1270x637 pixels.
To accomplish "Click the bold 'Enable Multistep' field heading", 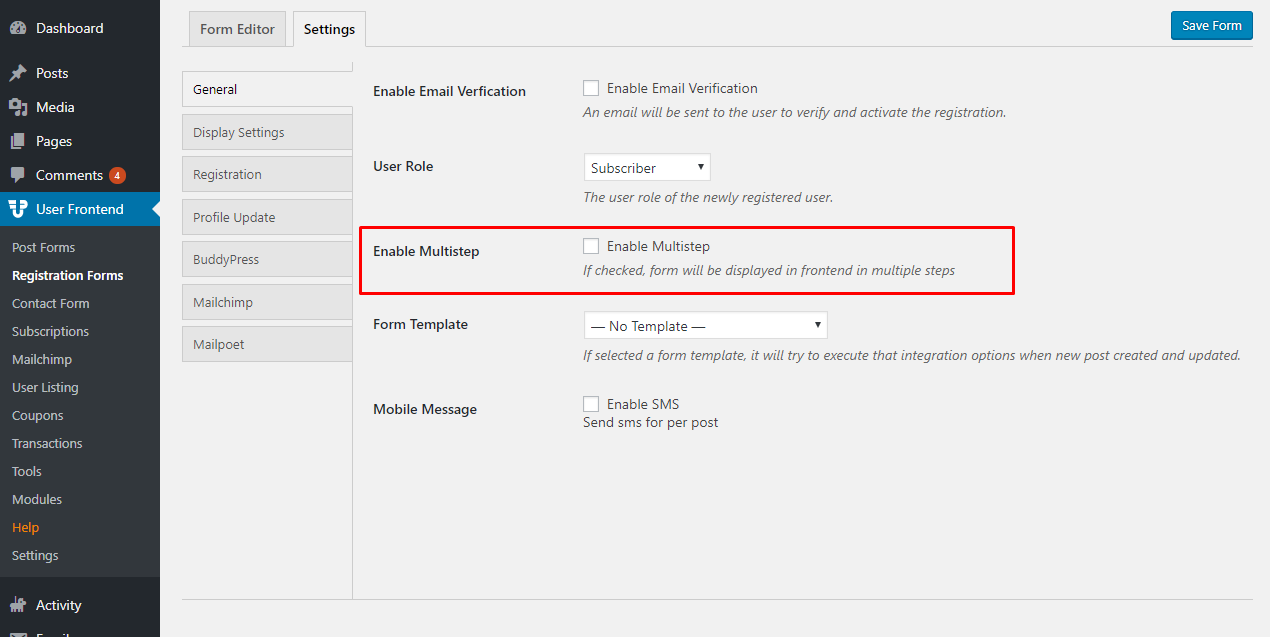I will (x=426, y=251).
